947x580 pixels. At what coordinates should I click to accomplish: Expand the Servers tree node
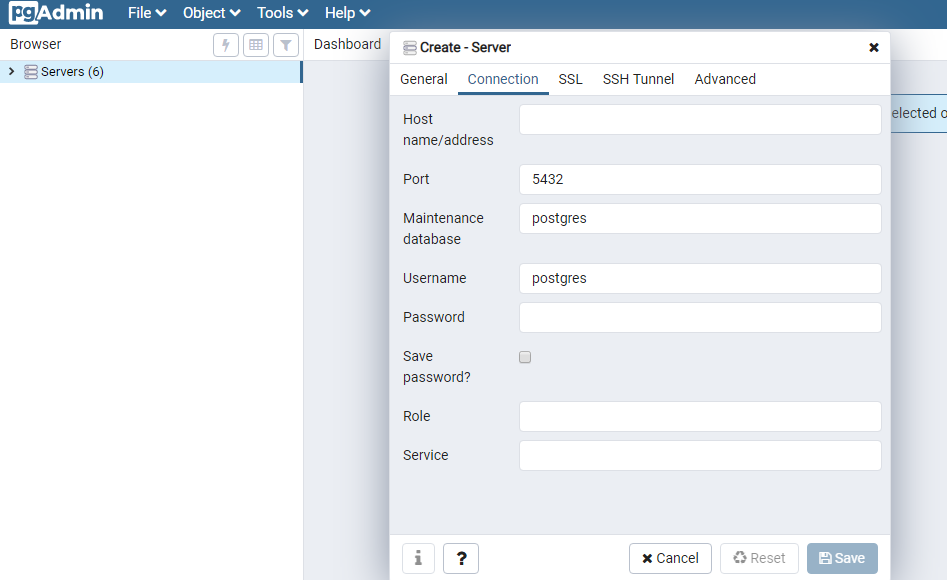pos(10,71)
